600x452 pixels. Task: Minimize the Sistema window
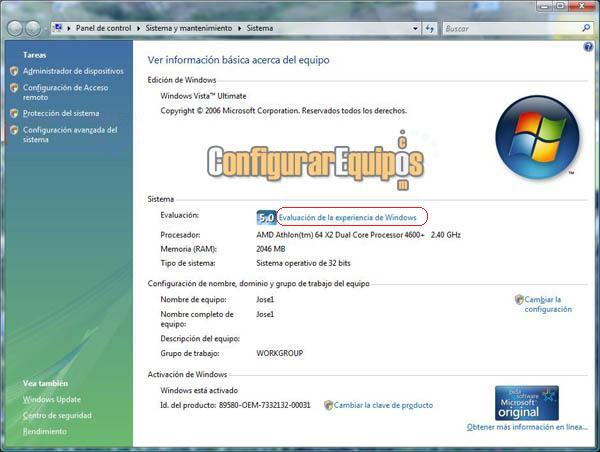point(545,6)
